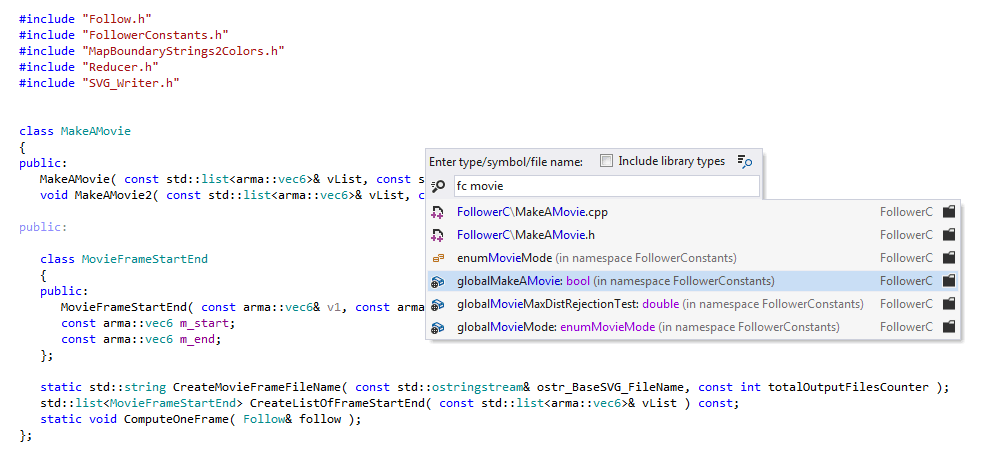Screen dimensions: 984x460
Task: Click the project icon on the enumMovieMode row
Action: click(949, 258)
